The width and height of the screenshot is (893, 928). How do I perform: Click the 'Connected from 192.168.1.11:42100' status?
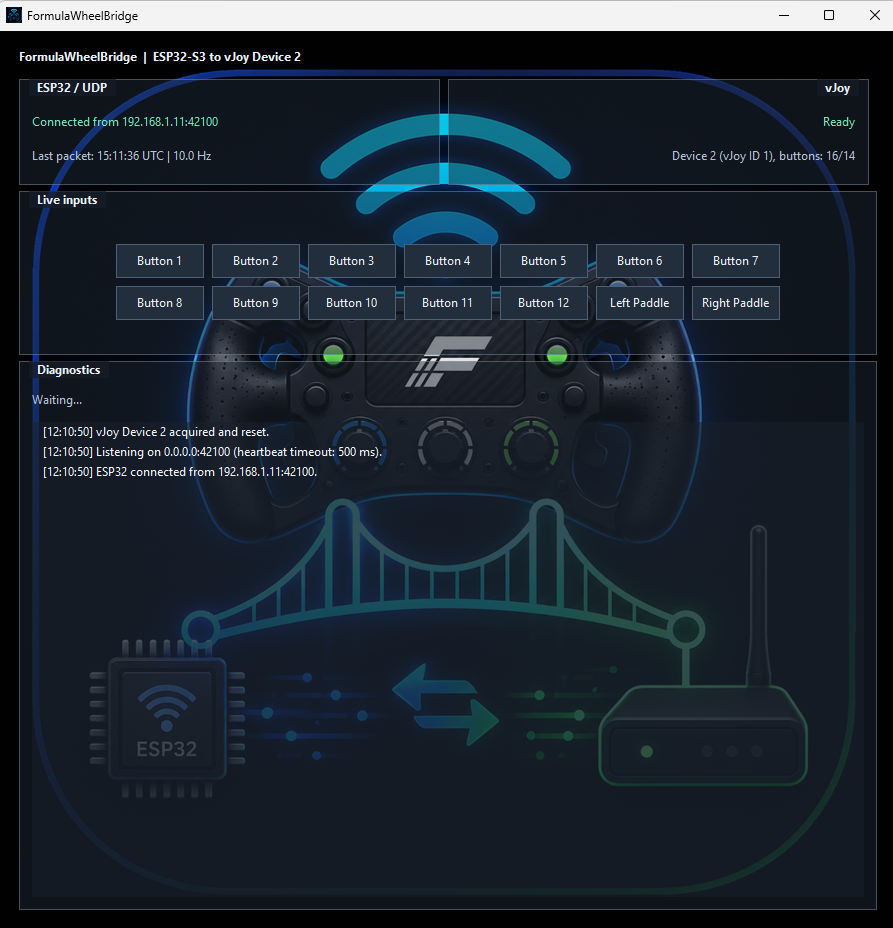point(125,122)
